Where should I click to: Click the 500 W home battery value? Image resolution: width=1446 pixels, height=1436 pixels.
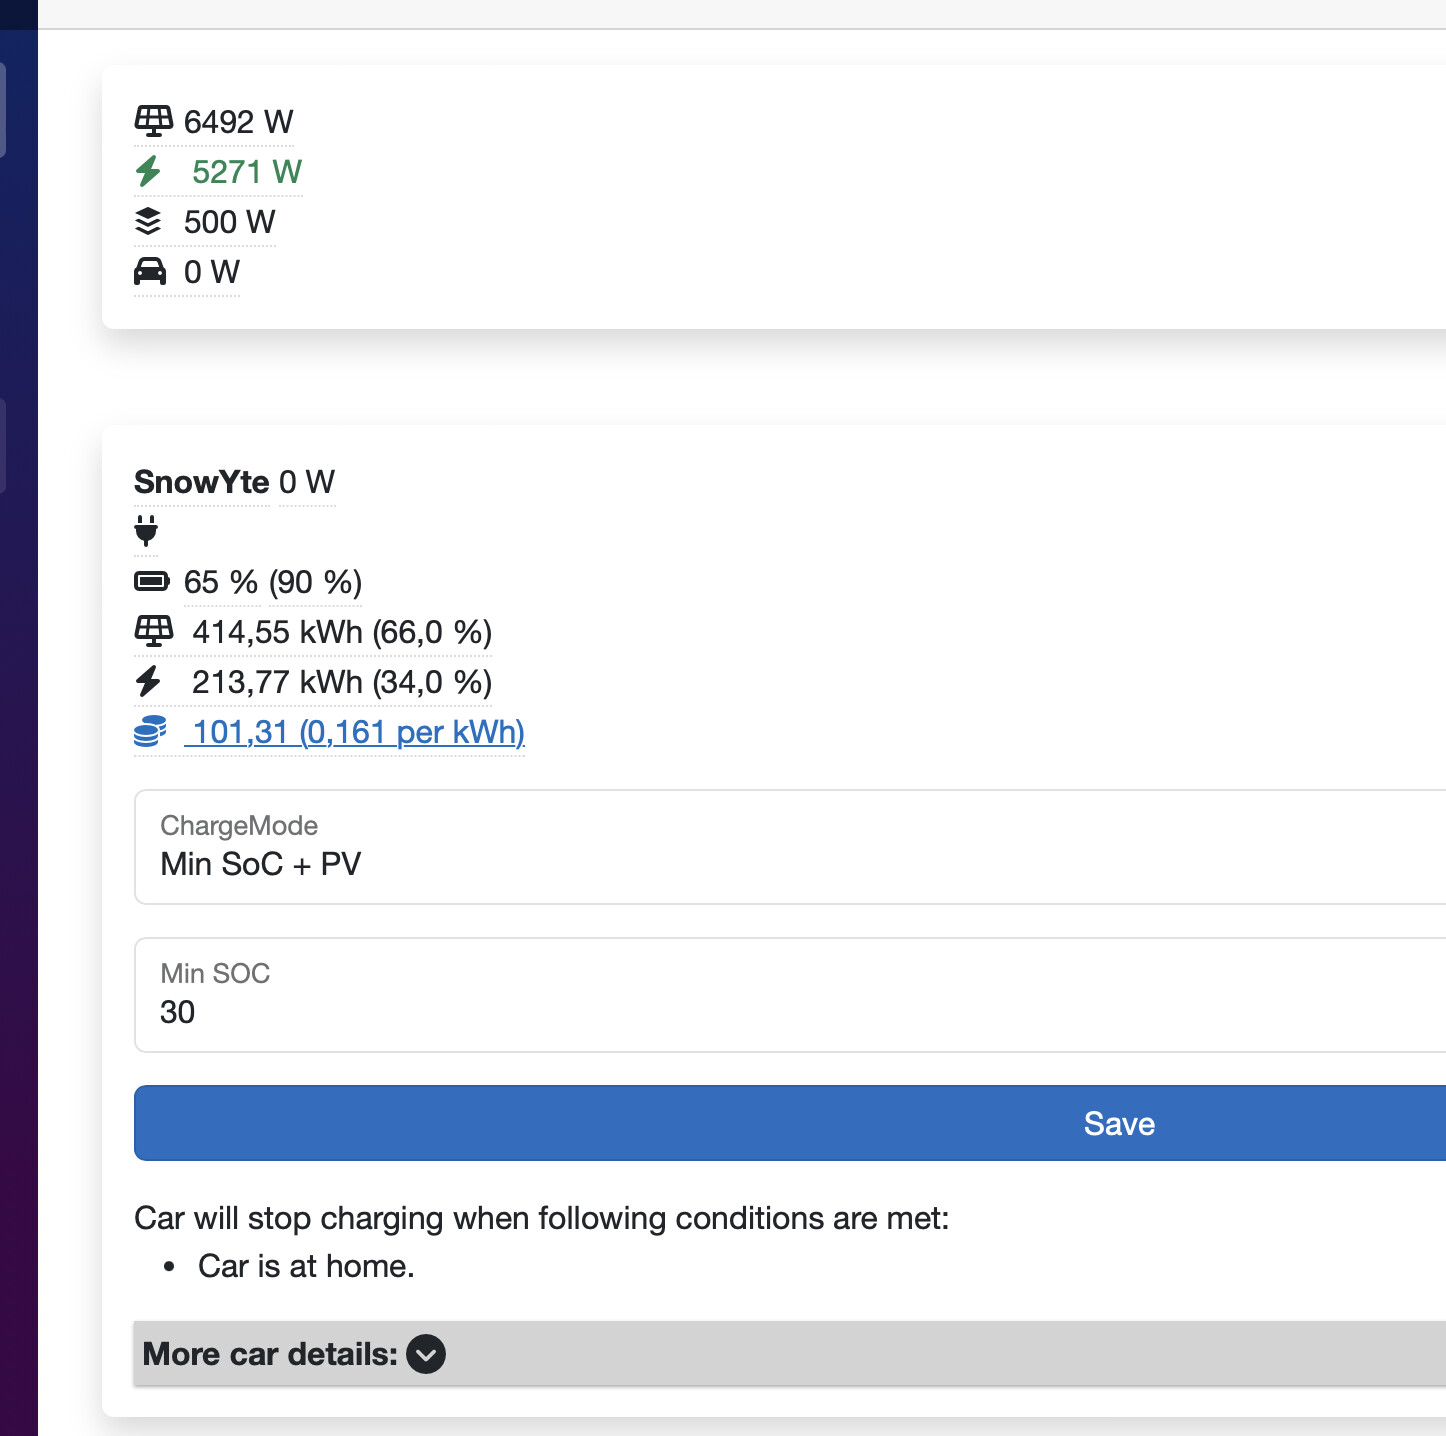pyautogui.click(x=229, y=222)
